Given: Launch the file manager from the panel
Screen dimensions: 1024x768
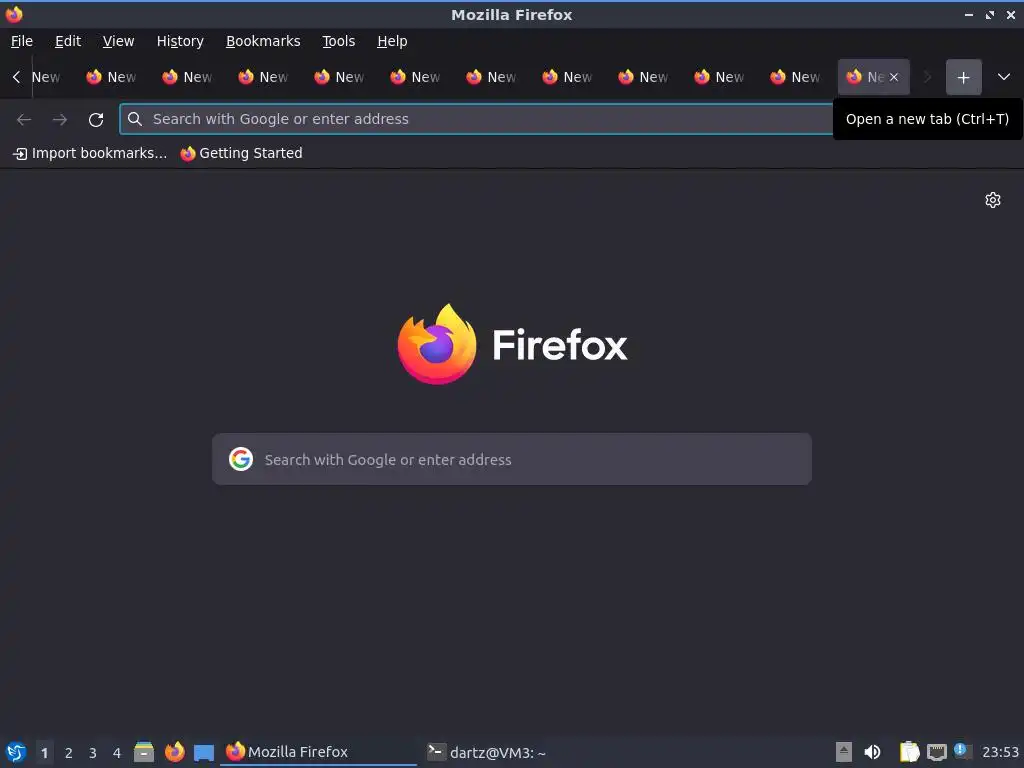Looking at the screenshot, I should pyautogui.click(x=144, y=752).
